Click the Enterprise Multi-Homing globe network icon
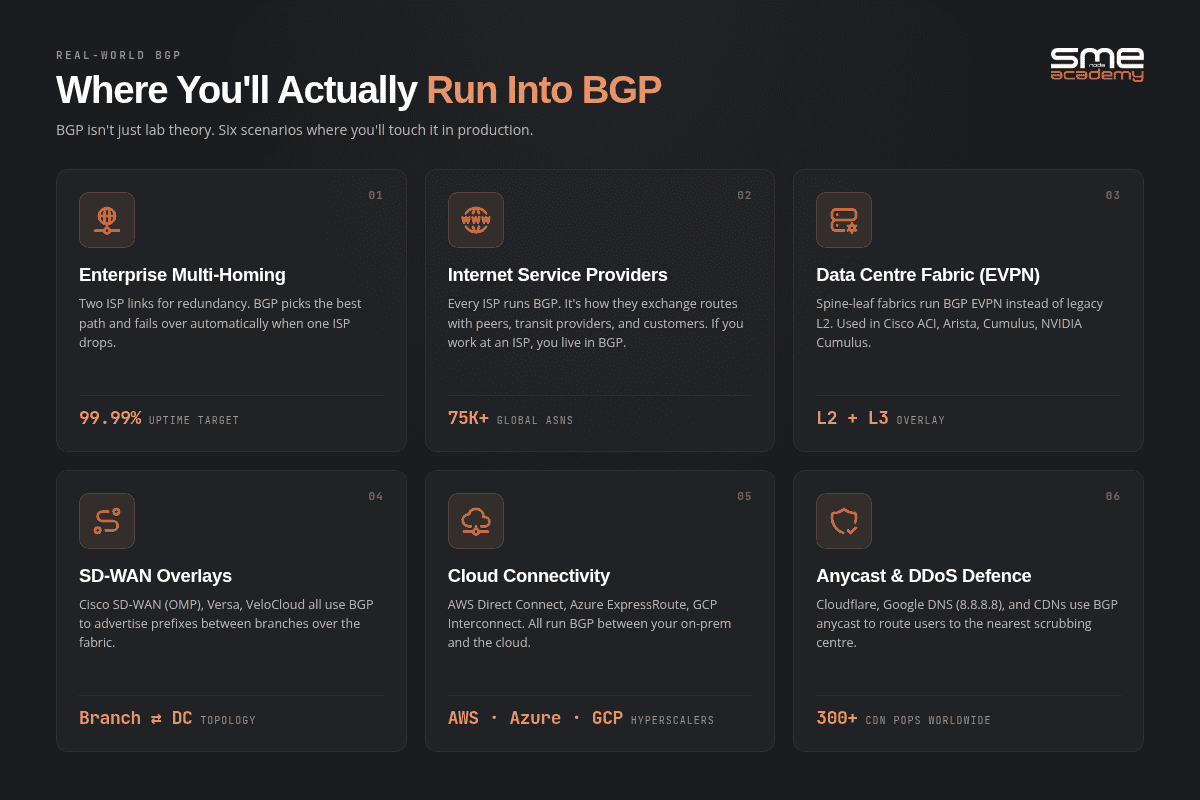 pyautogui.click(x=107, y=220)
